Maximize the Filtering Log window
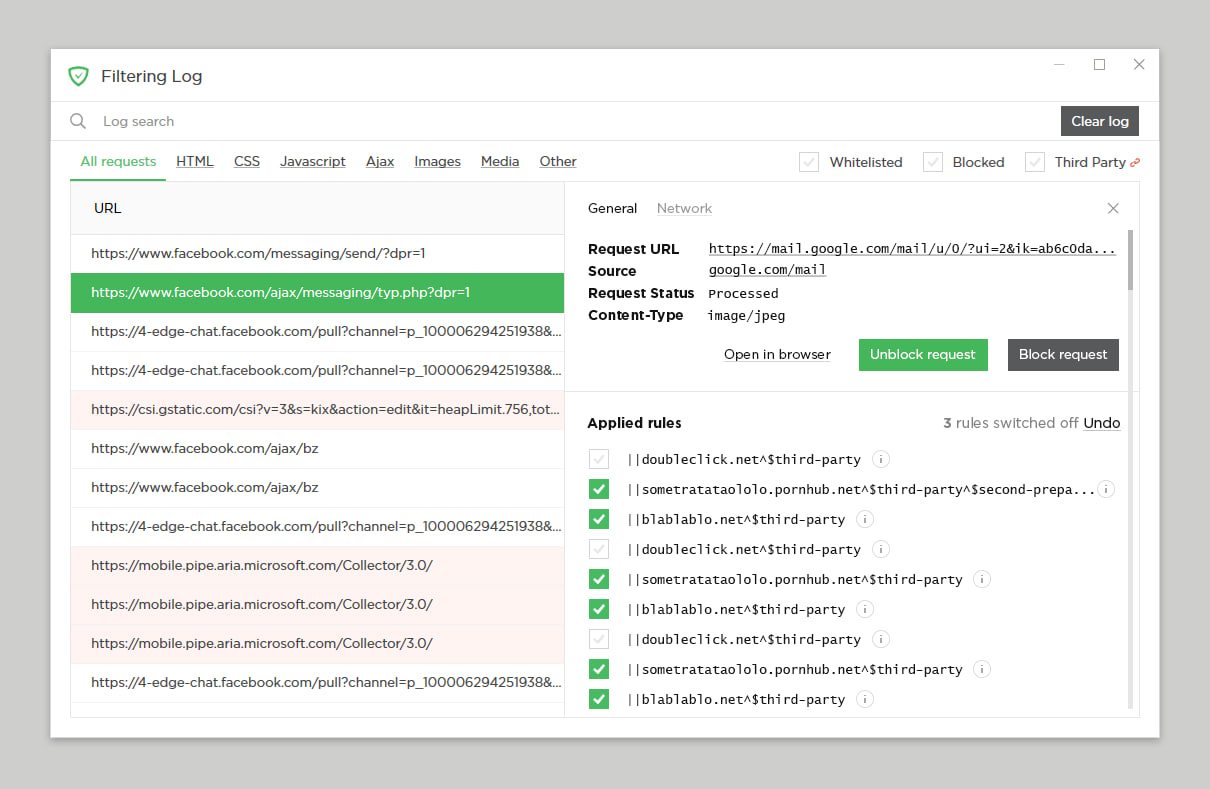 [x=1099, y=65]
